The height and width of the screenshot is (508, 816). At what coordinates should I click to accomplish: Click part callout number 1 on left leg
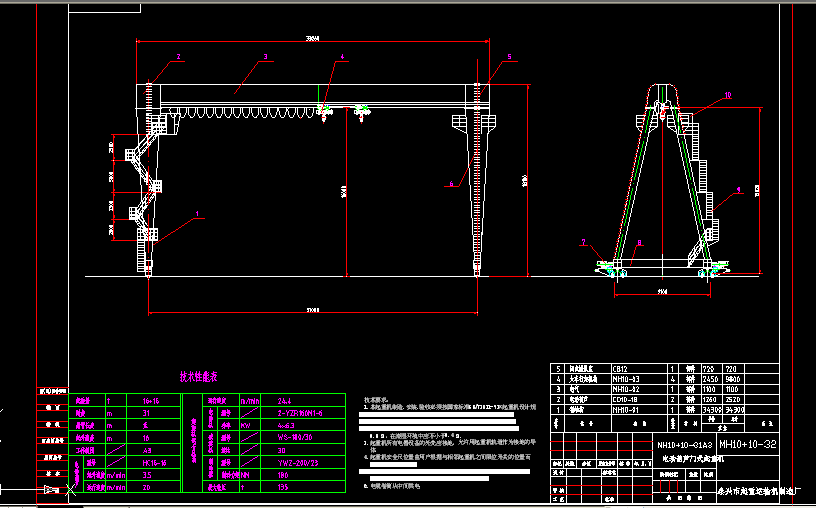point(197,213)
